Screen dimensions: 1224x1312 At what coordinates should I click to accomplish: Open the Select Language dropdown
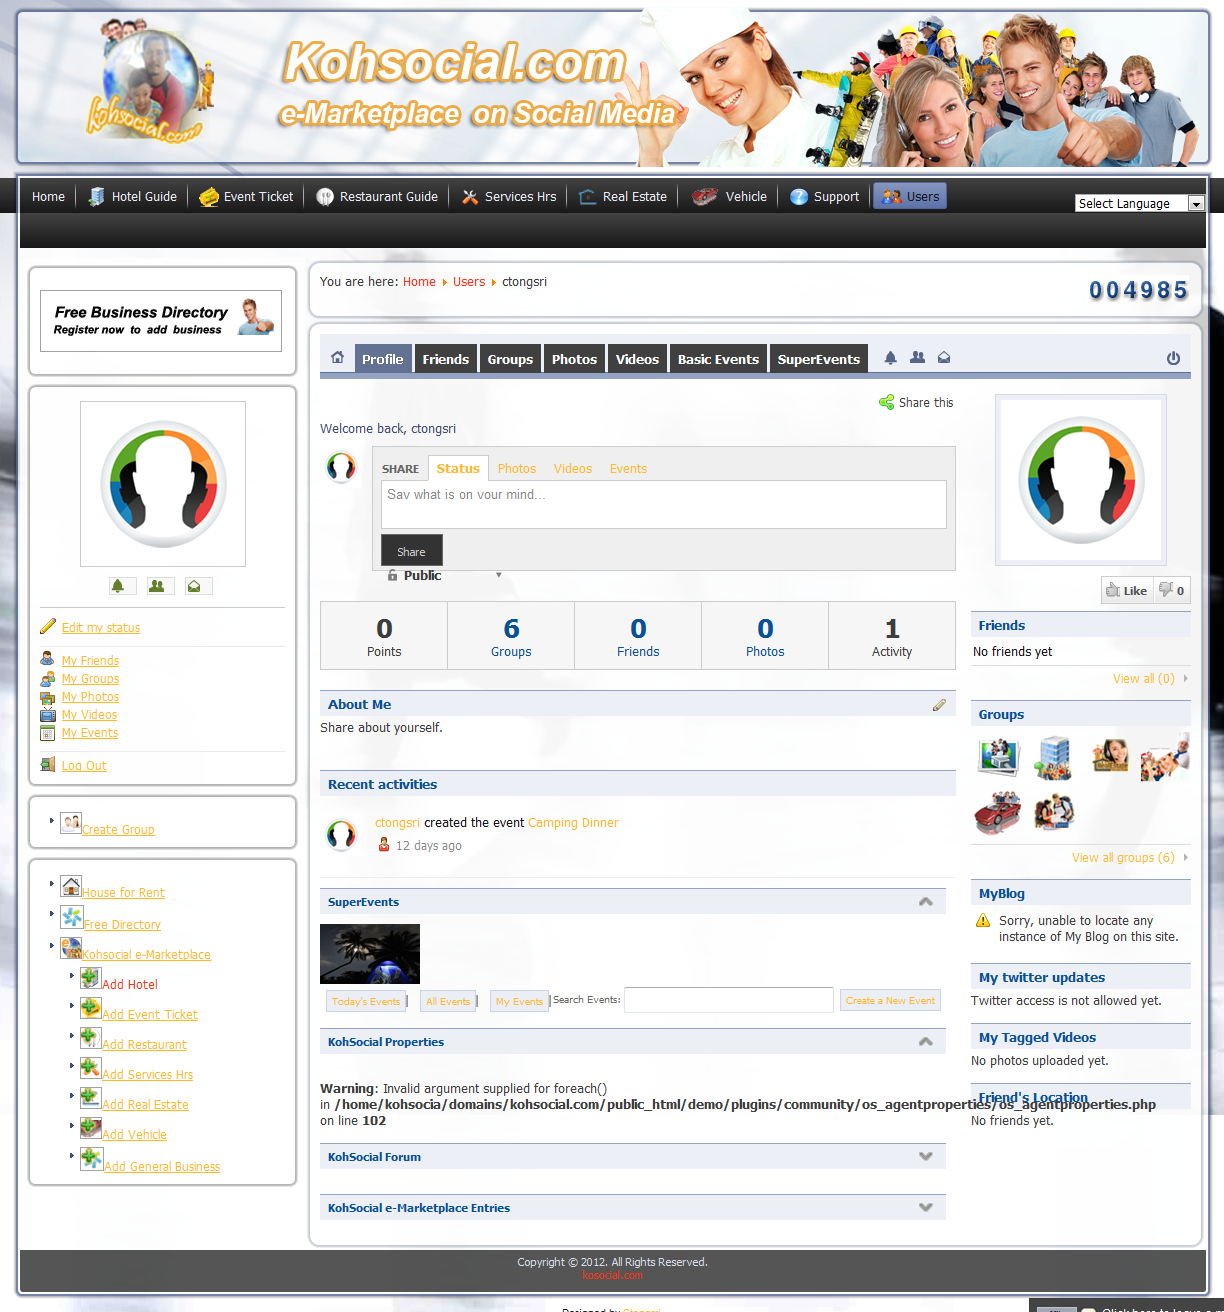[1140, 203]
